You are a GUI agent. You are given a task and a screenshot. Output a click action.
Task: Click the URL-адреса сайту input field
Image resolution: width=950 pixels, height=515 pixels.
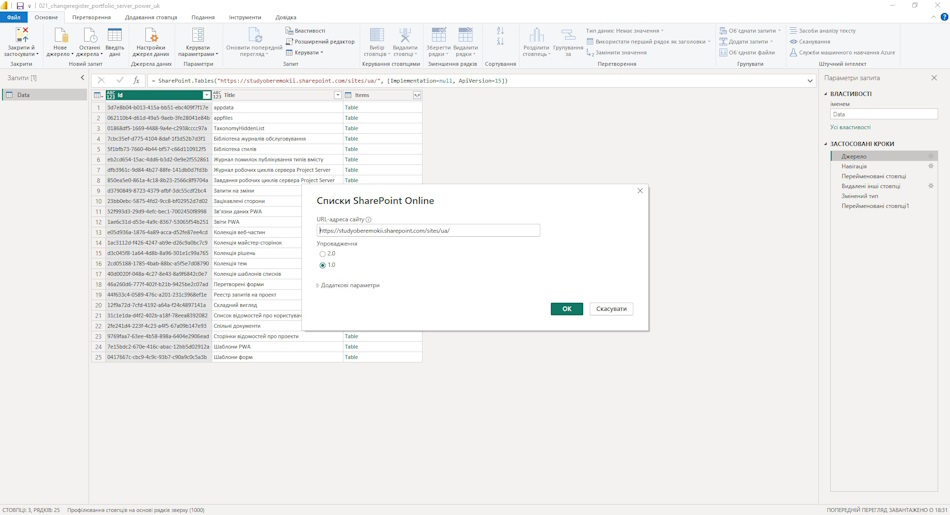point(428,230)
